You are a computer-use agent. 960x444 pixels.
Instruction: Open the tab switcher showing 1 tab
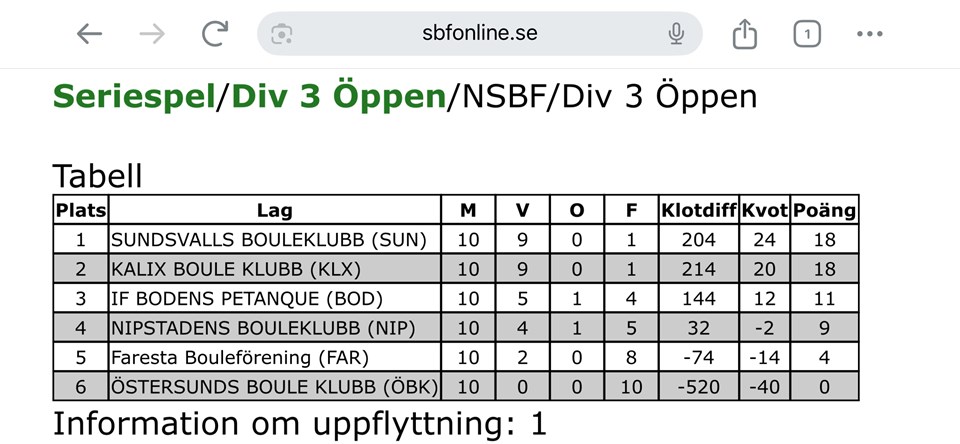[x=807, y=34]
